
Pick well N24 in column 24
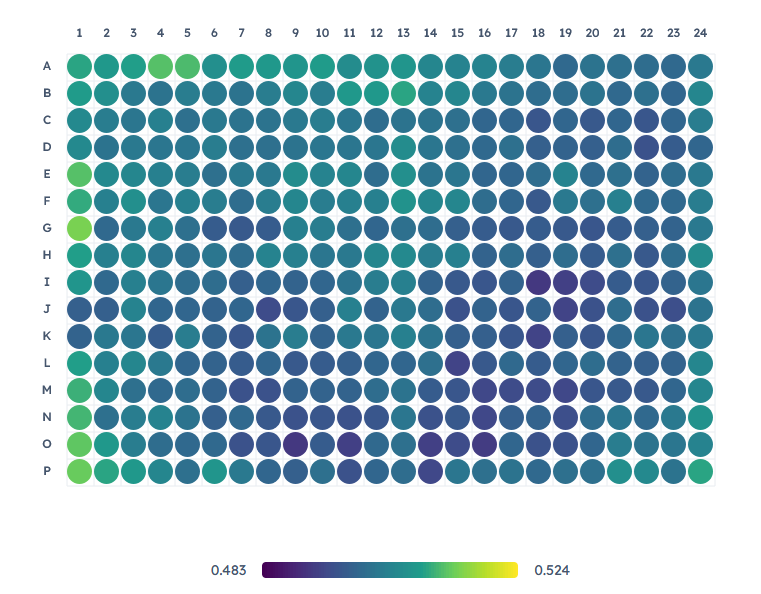tap(700, 417)
